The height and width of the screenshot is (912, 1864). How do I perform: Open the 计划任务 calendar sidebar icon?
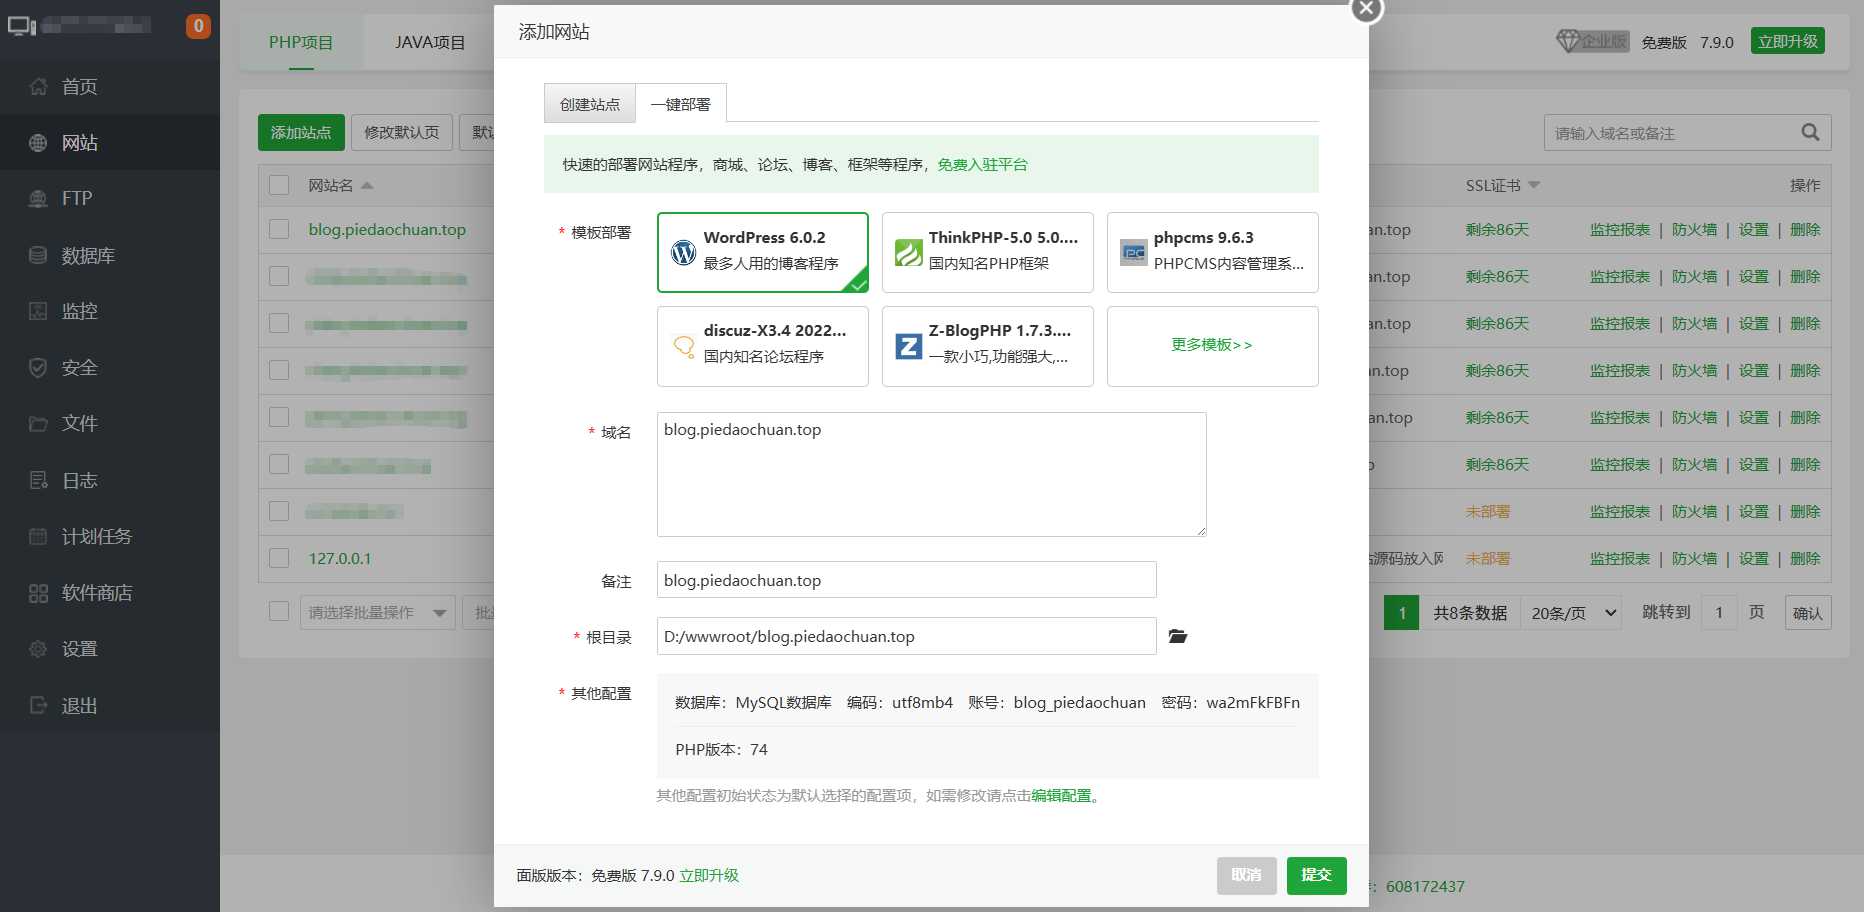click(38, 536)
